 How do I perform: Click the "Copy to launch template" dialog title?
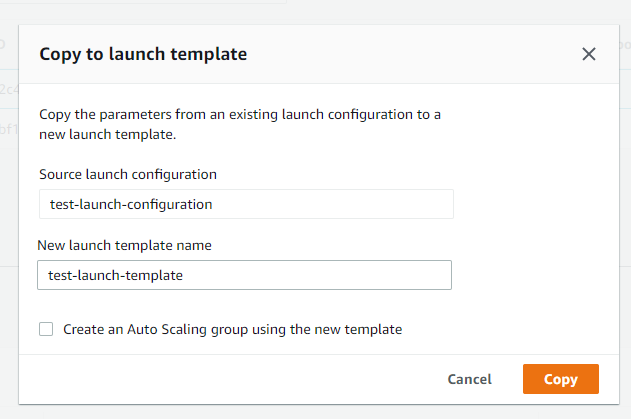click(143, 54)
